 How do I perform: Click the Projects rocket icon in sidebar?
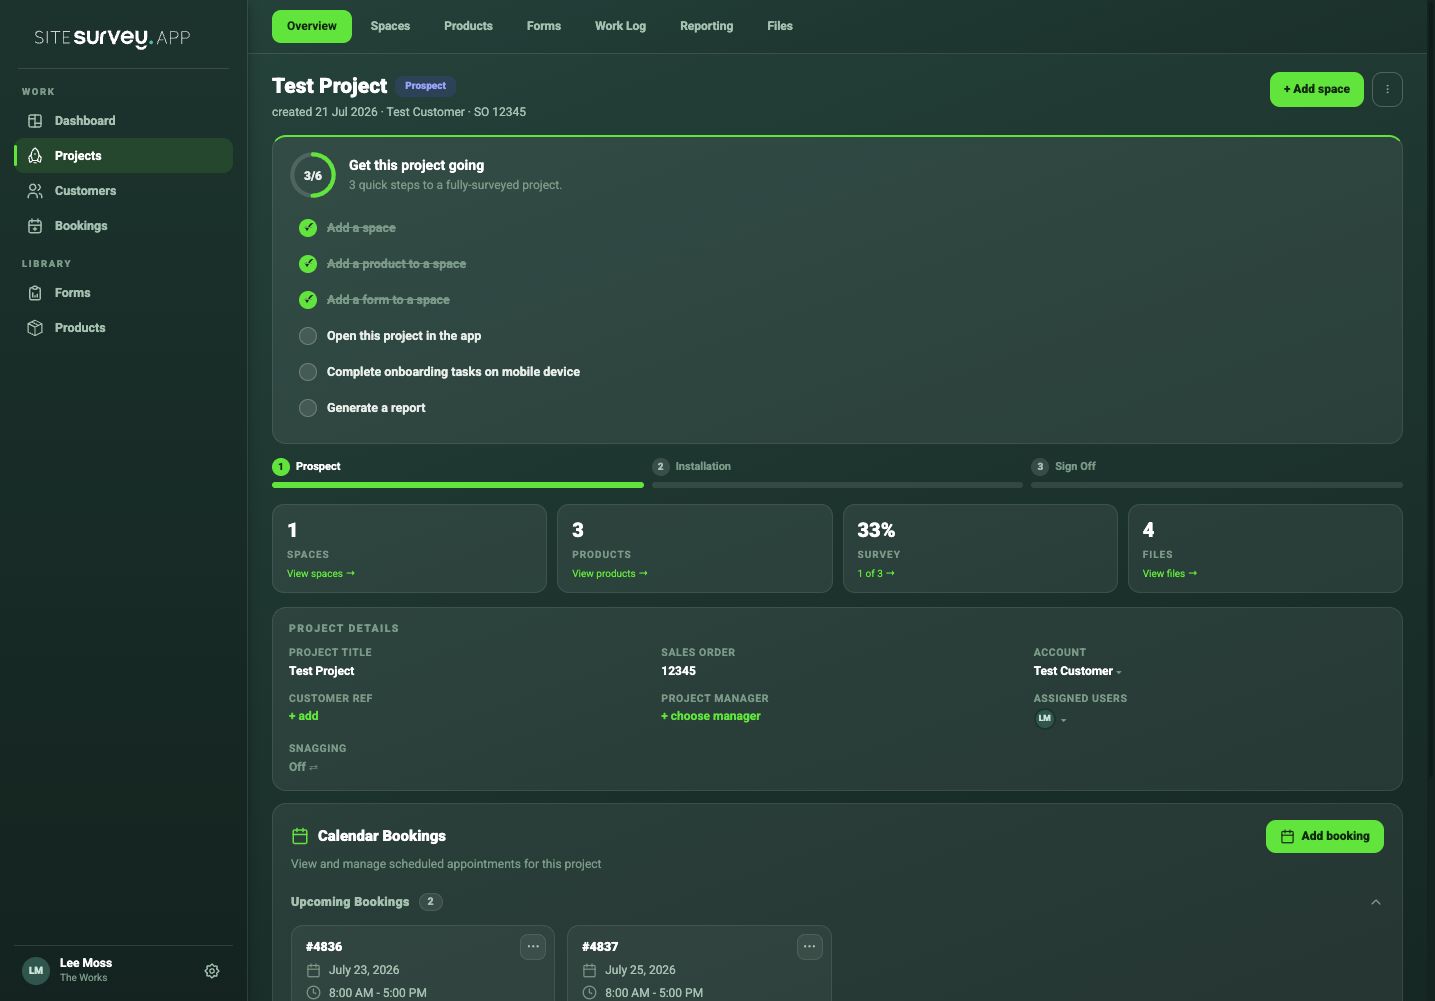click(35, 156)
